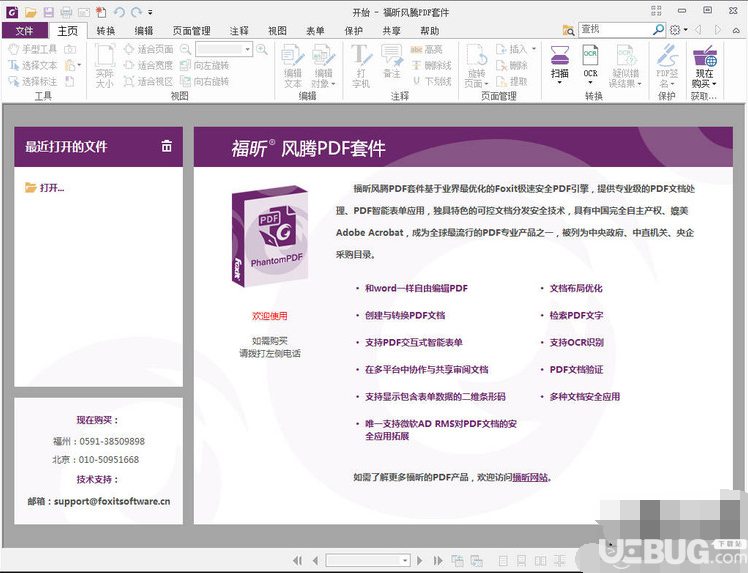The height and width of the screenshot is (573, 748).
Task: Switch to the 转换 tab
Action: coord(105,31)
